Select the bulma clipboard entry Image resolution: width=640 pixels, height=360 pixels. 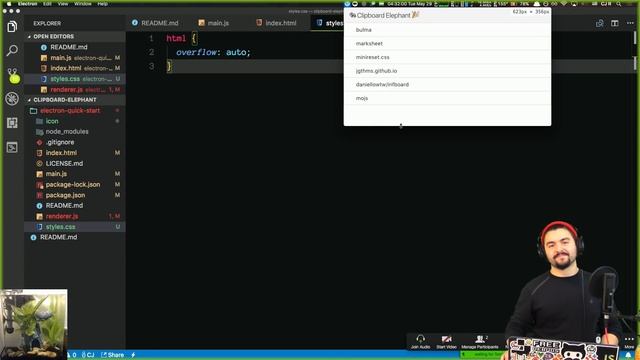tap(447, 30)
